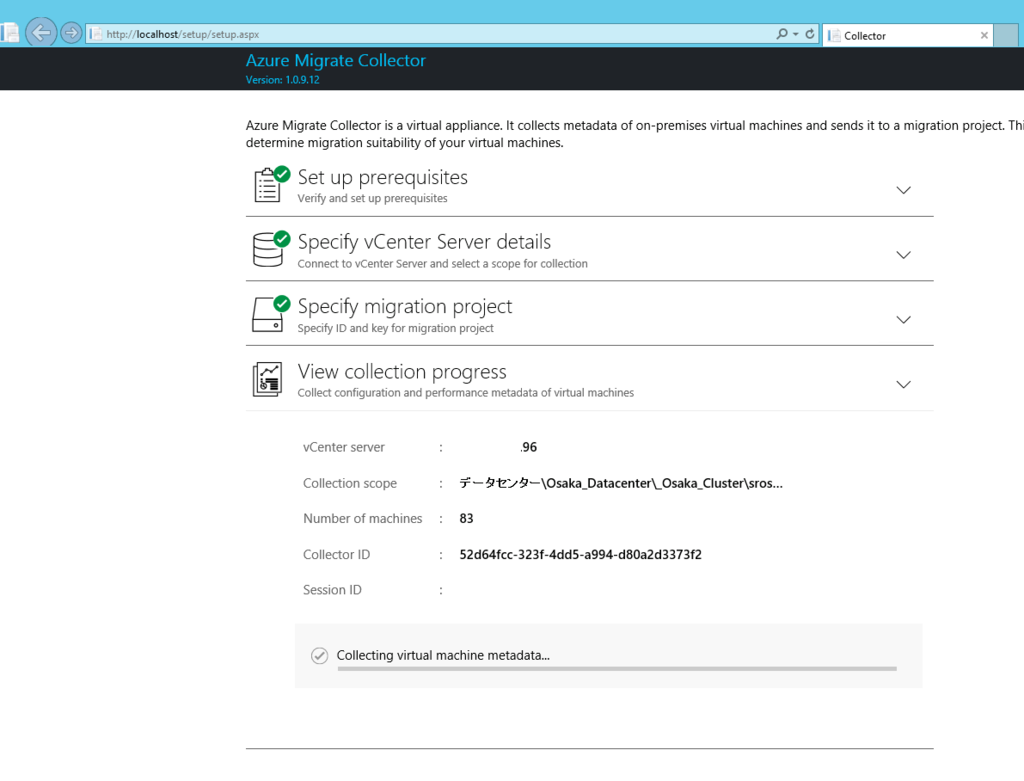
Task: Expand Specify migration project chevron
Action: coord(903,319)
